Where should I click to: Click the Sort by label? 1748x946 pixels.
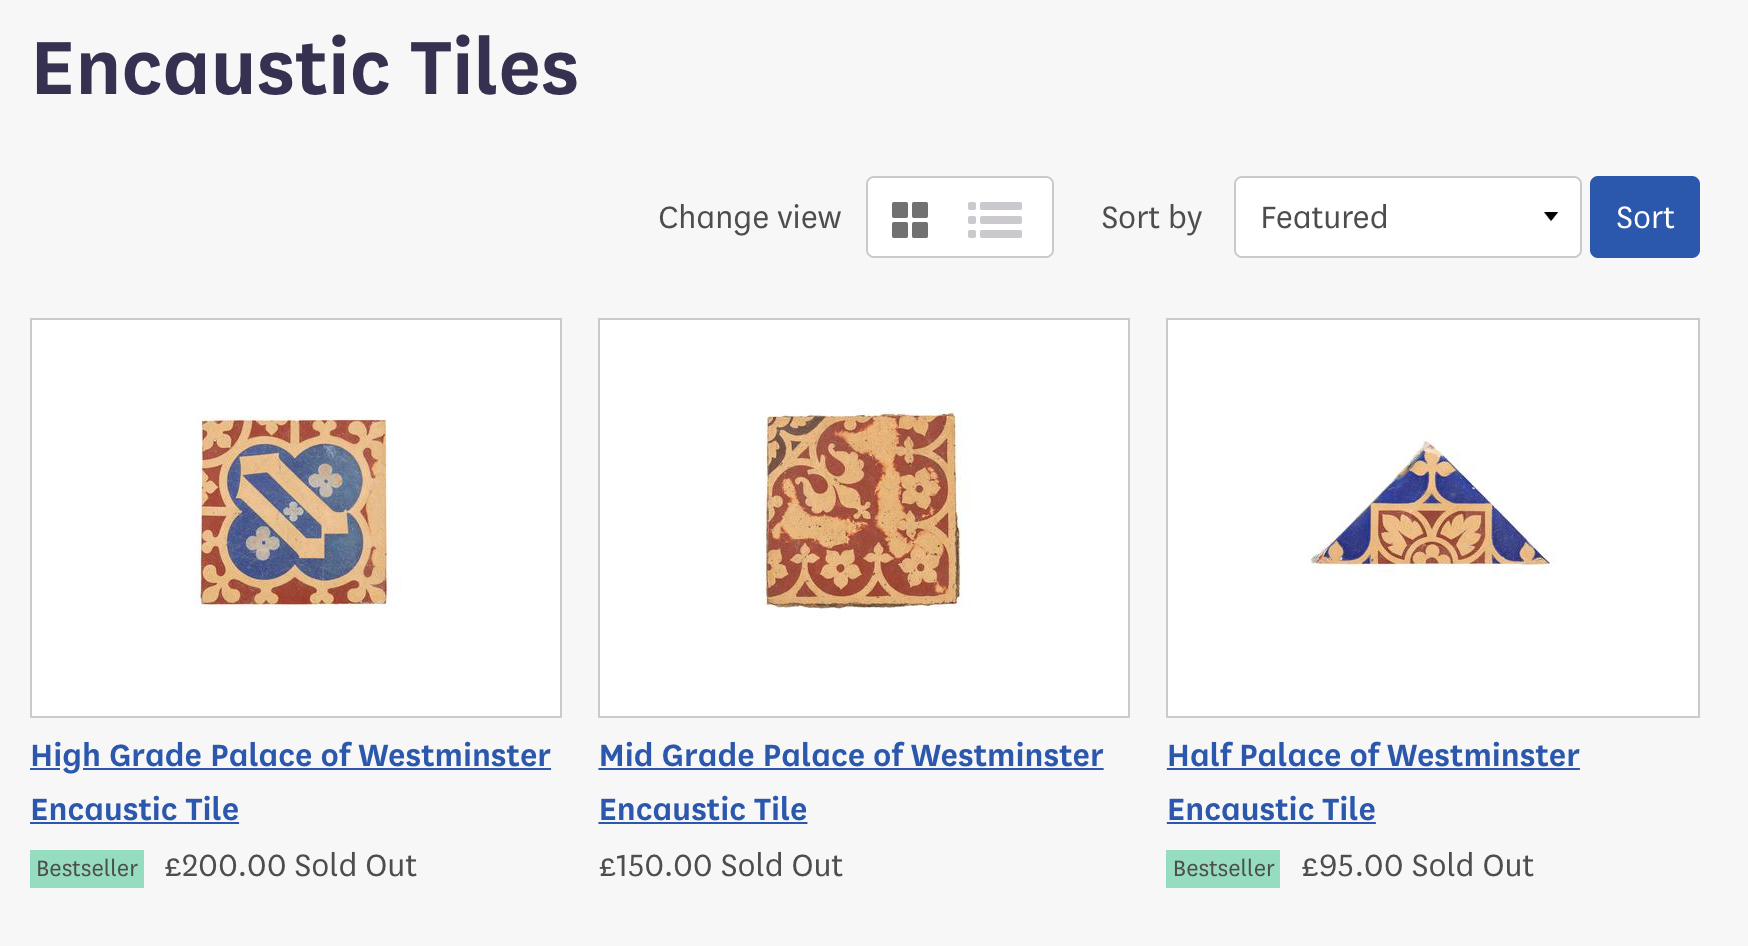(1151, 218)
